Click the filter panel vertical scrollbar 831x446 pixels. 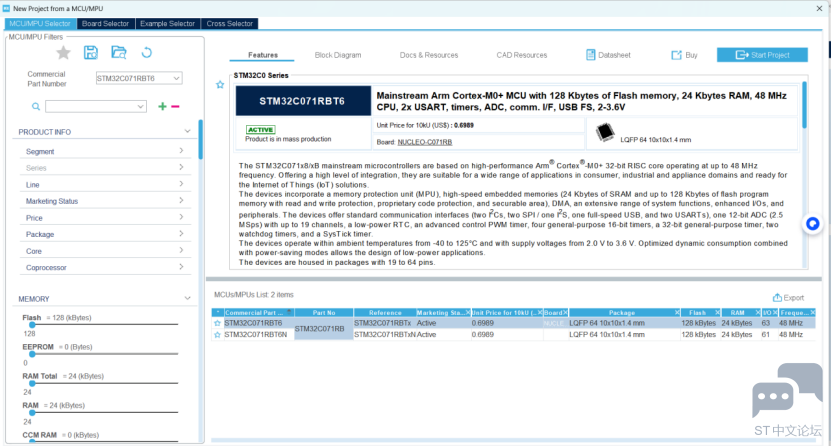(x=201, y=140)
